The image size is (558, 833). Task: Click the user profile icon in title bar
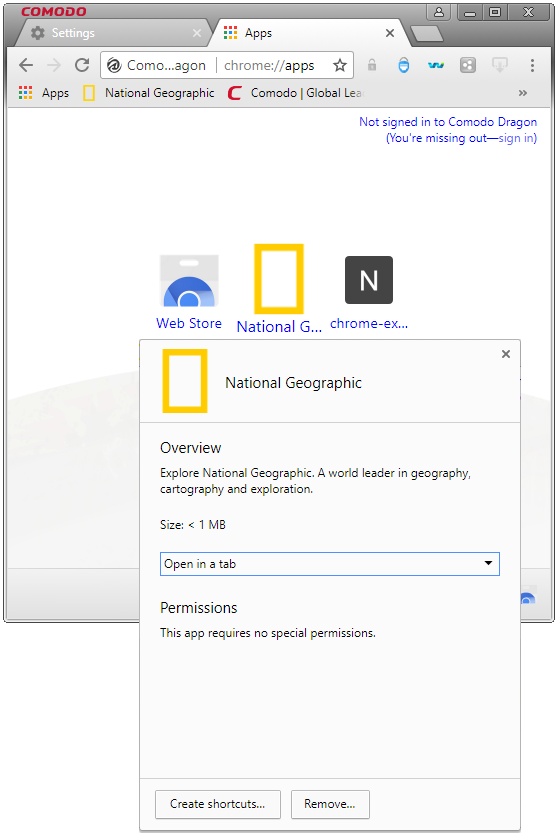coord(439,12)
